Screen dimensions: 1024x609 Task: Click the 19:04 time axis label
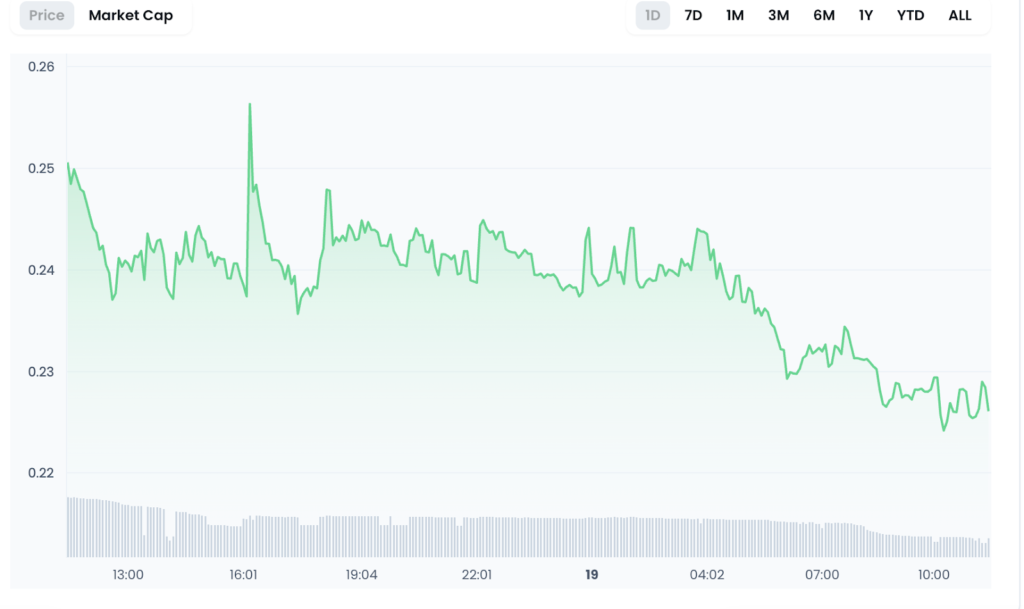click(361, 575)
